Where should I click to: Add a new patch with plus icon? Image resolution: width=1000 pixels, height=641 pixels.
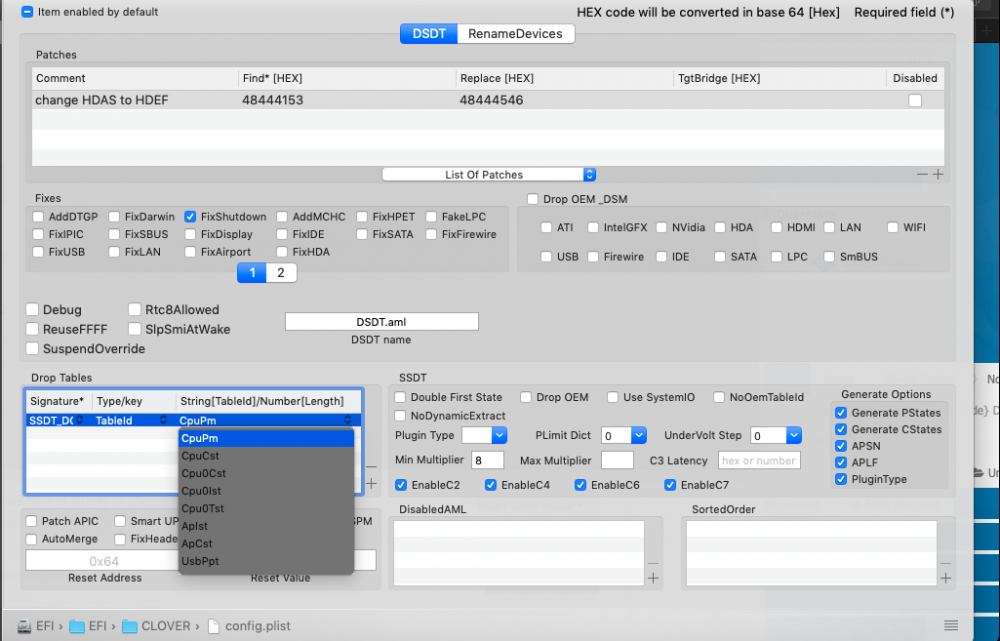tap(938, 174)
